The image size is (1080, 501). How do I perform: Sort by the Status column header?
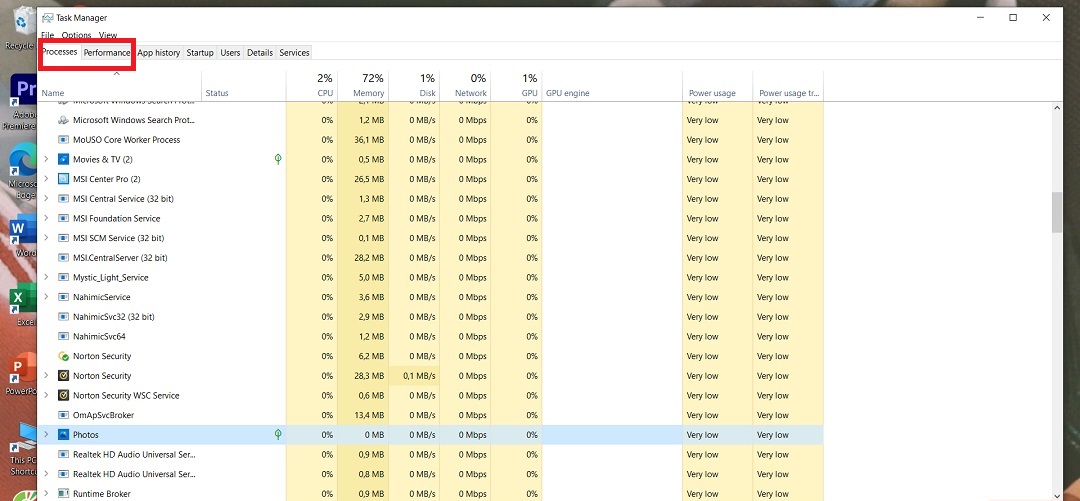[244, 85]
